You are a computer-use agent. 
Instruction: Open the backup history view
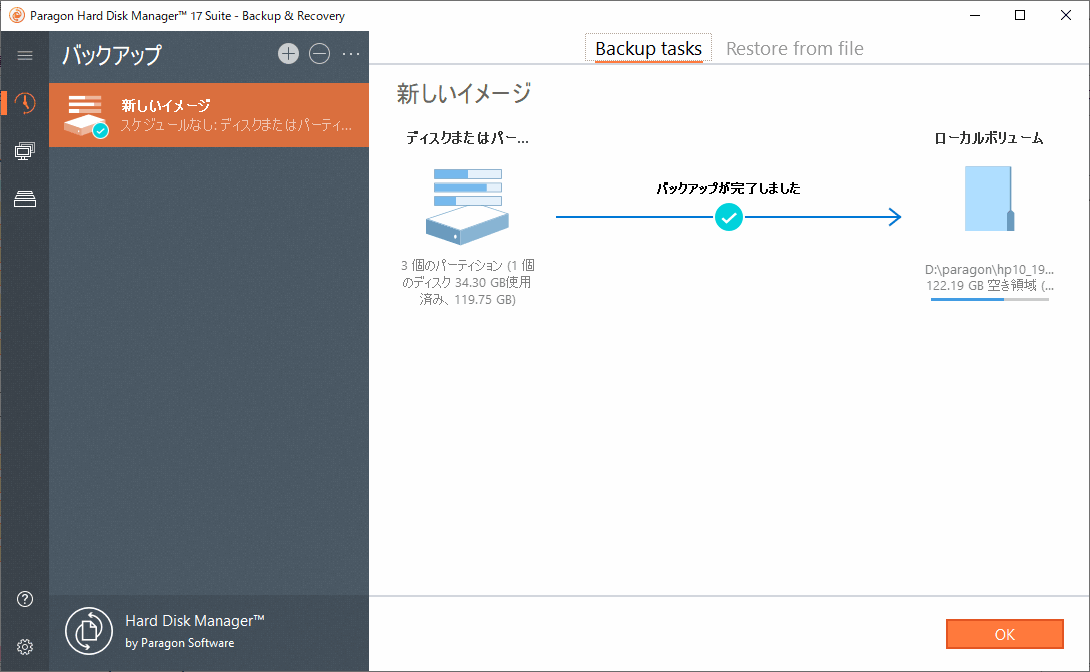(23, 103)
